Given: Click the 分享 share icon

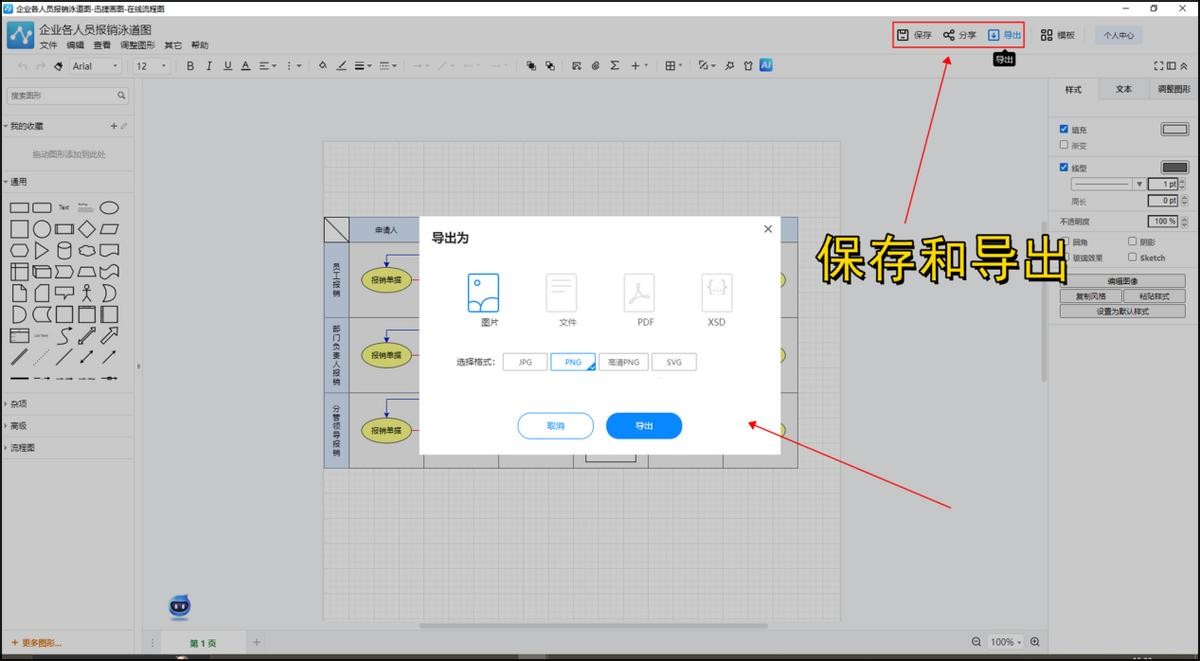Looking at the screenshot, I should point(949,35).
